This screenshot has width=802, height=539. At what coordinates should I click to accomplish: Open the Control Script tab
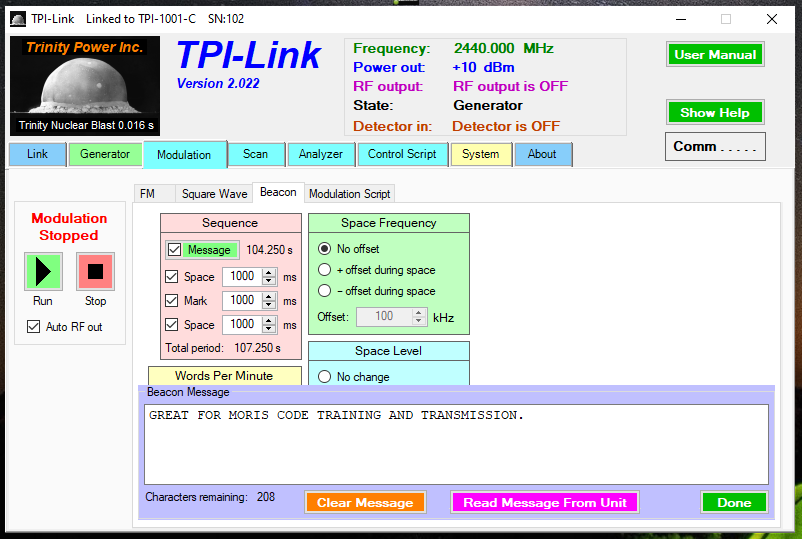point(402,154)
